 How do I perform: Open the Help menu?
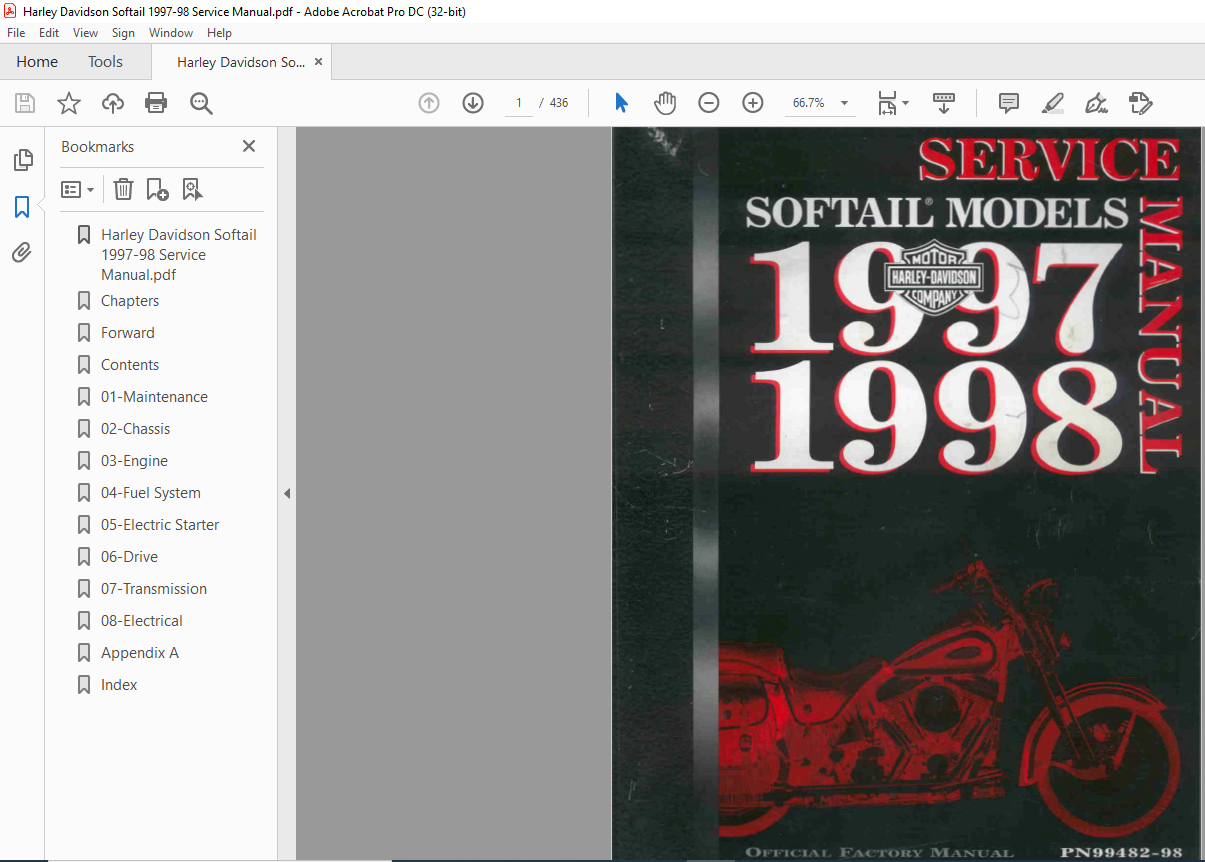coord(219,33)
